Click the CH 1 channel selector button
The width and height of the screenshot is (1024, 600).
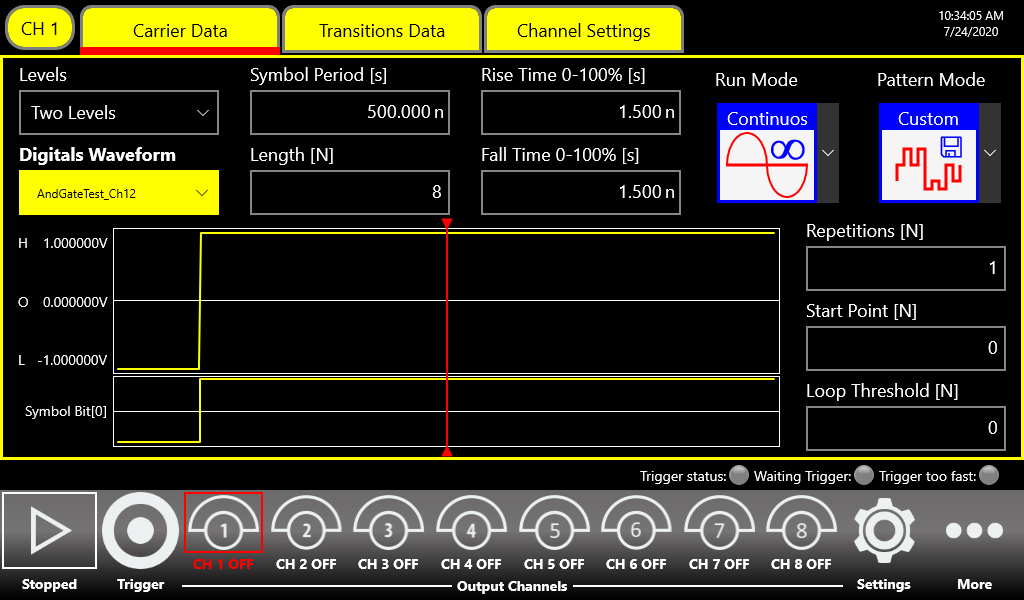[40, 29]
